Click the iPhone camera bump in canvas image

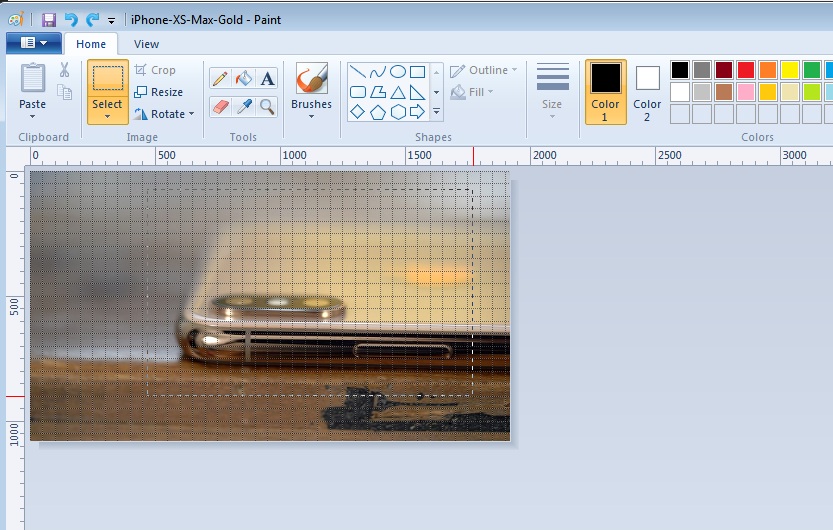[x=277, y=306]
